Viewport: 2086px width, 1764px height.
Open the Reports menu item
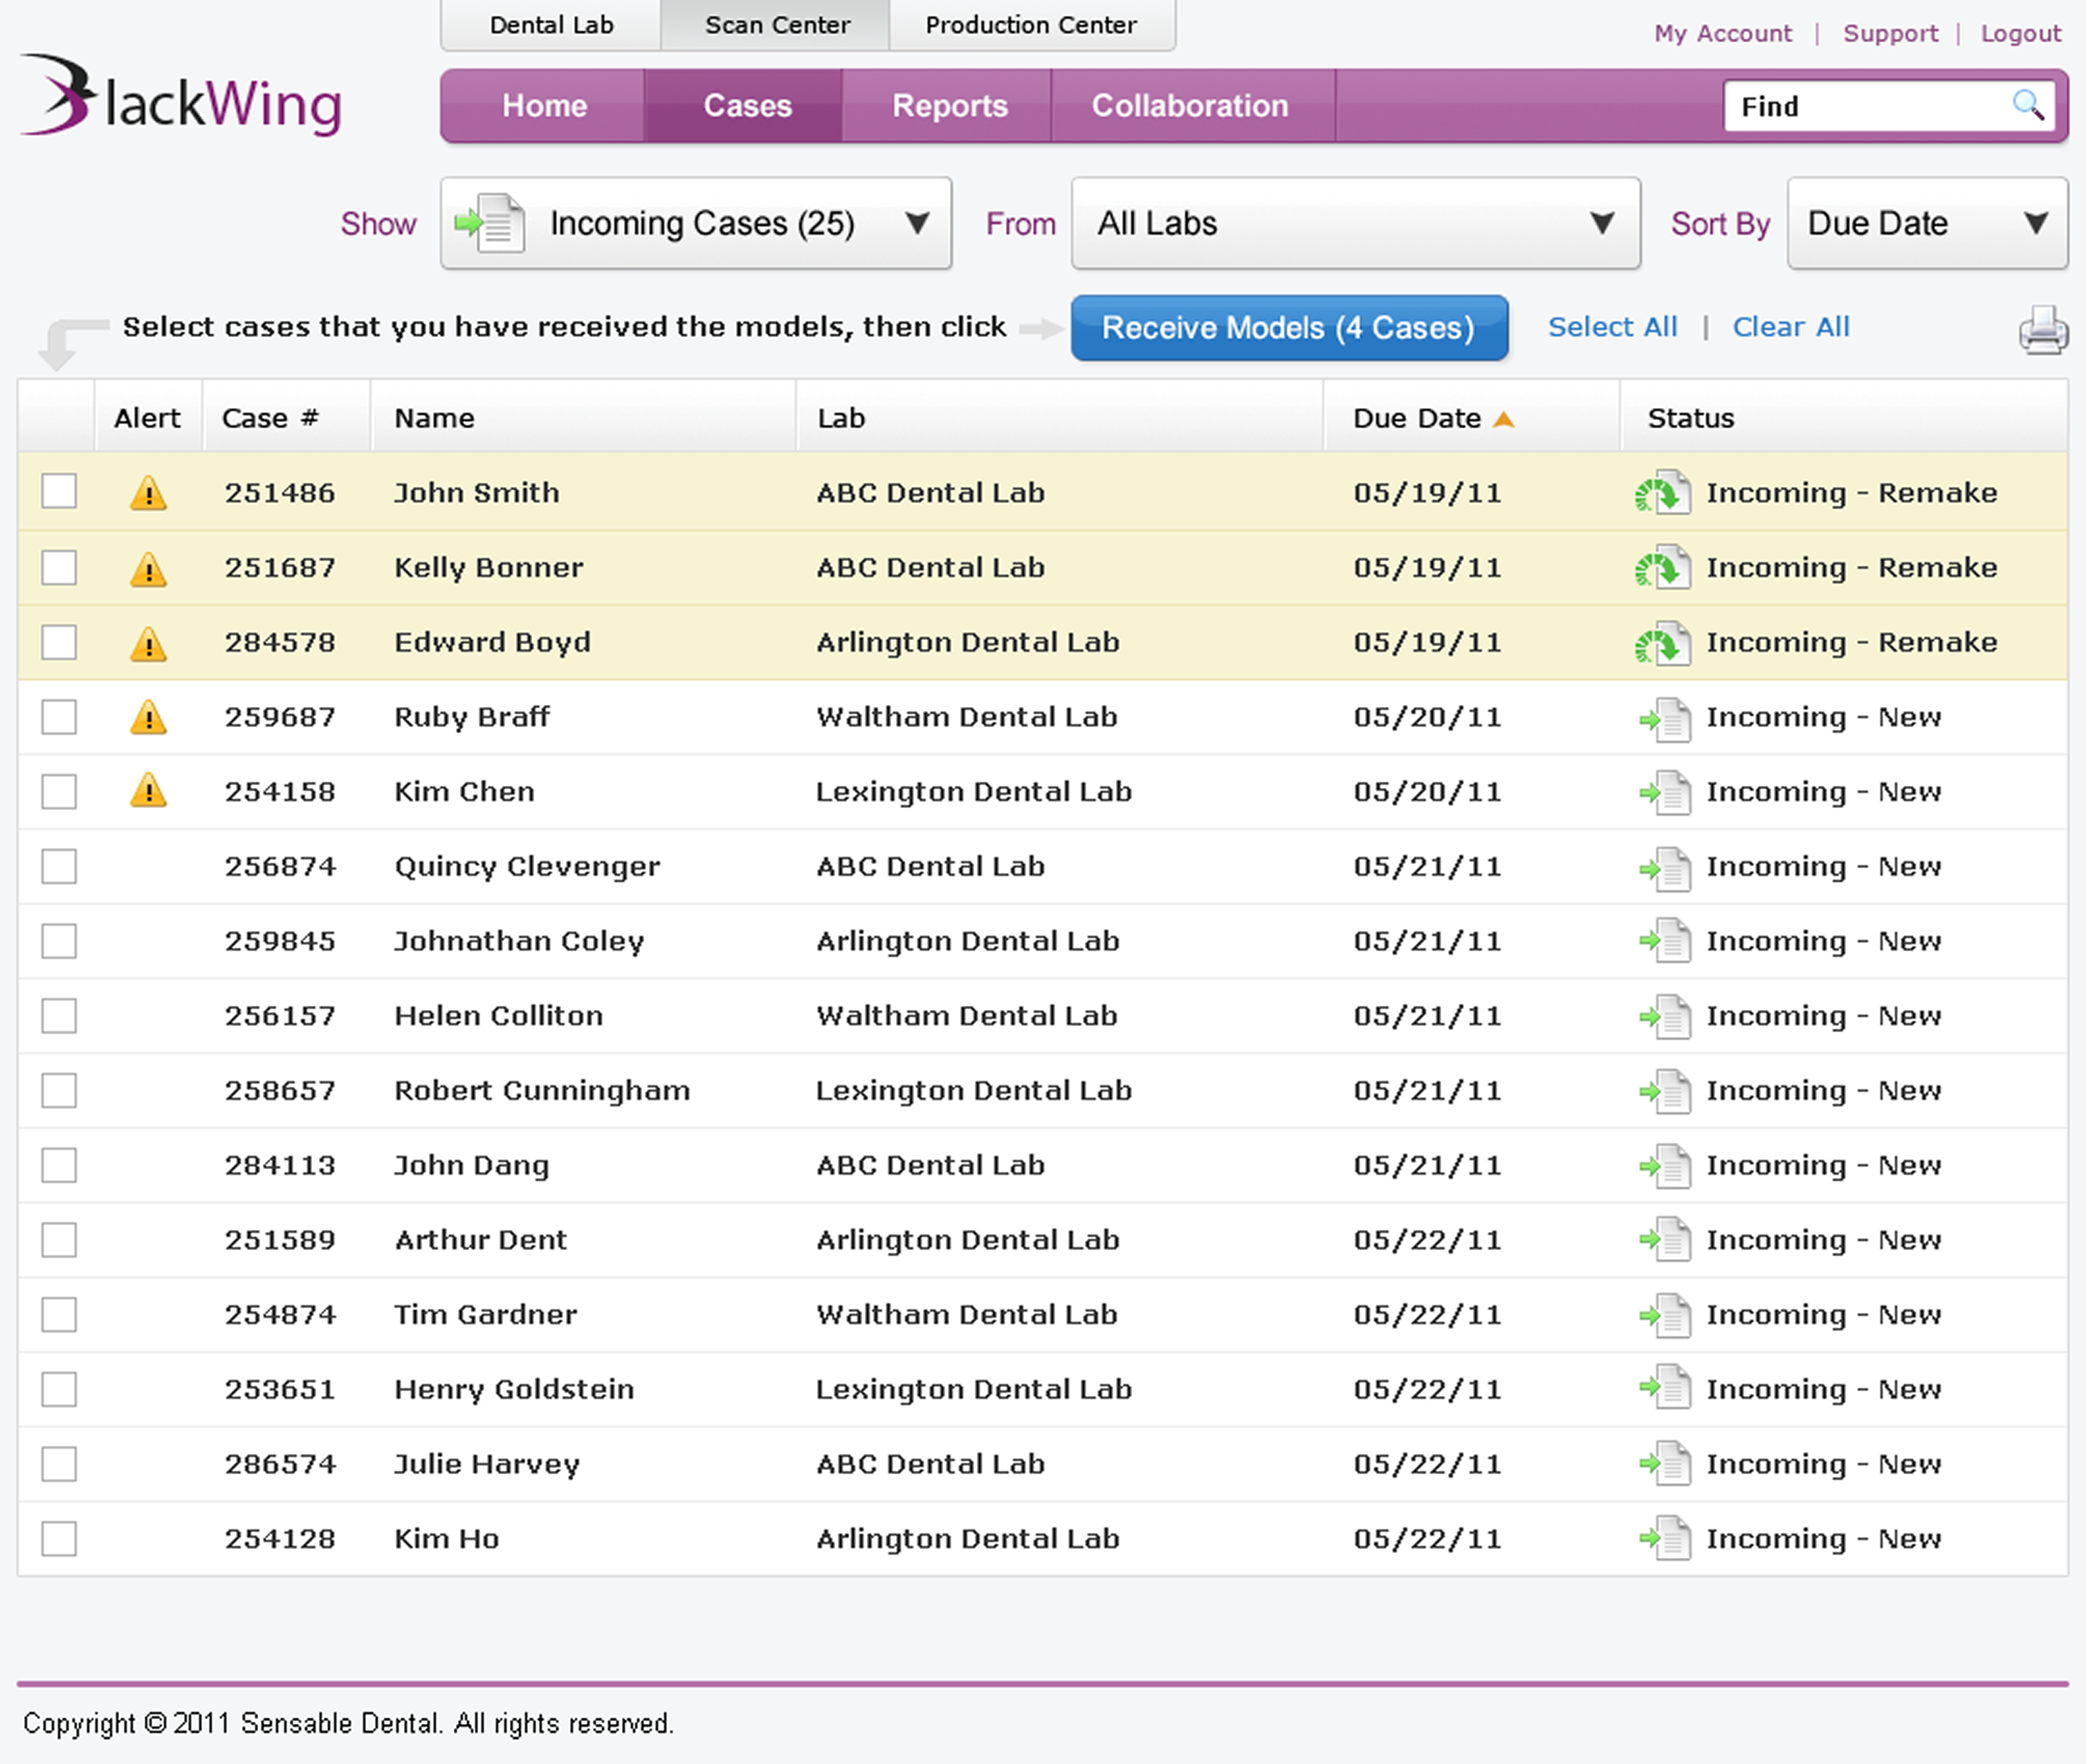coord(949,105)
